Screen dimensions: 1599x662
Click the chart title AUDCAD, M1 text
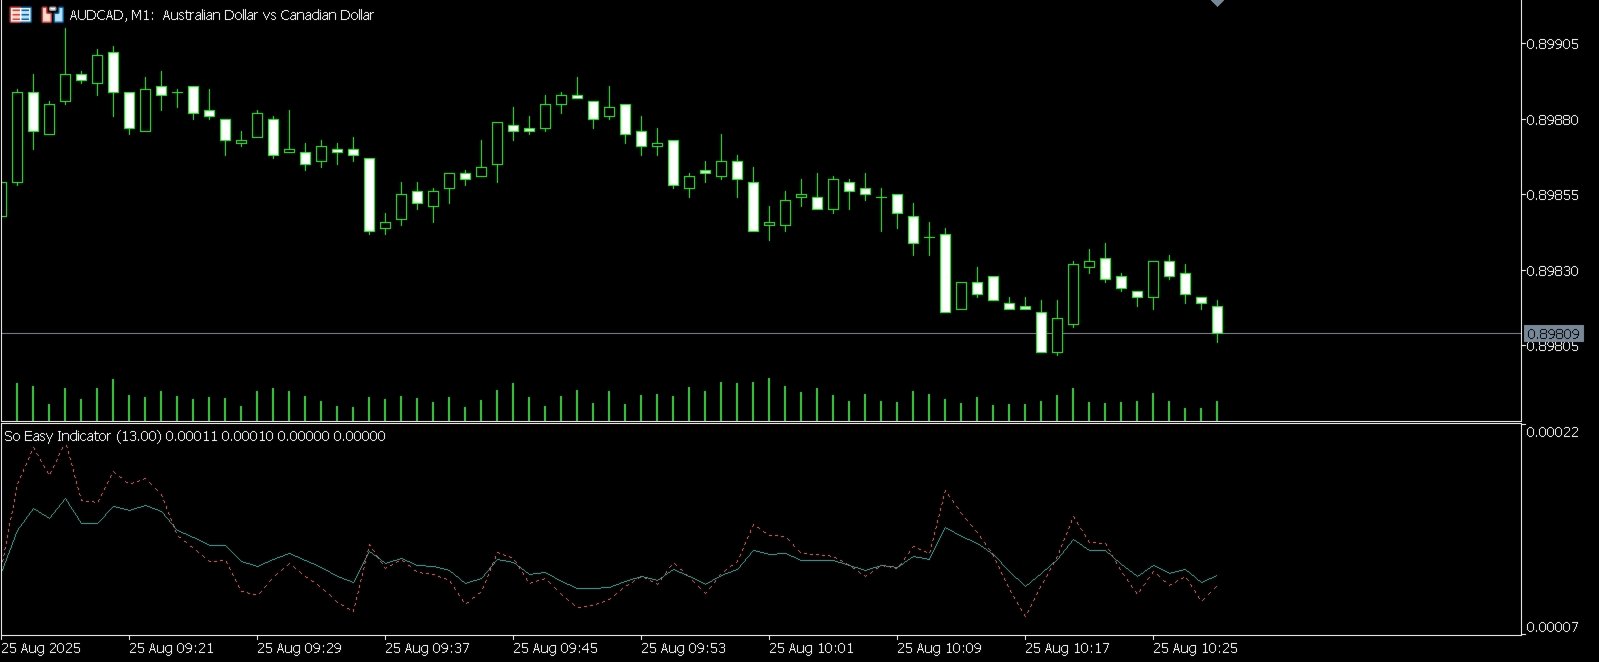click(111, 15)
